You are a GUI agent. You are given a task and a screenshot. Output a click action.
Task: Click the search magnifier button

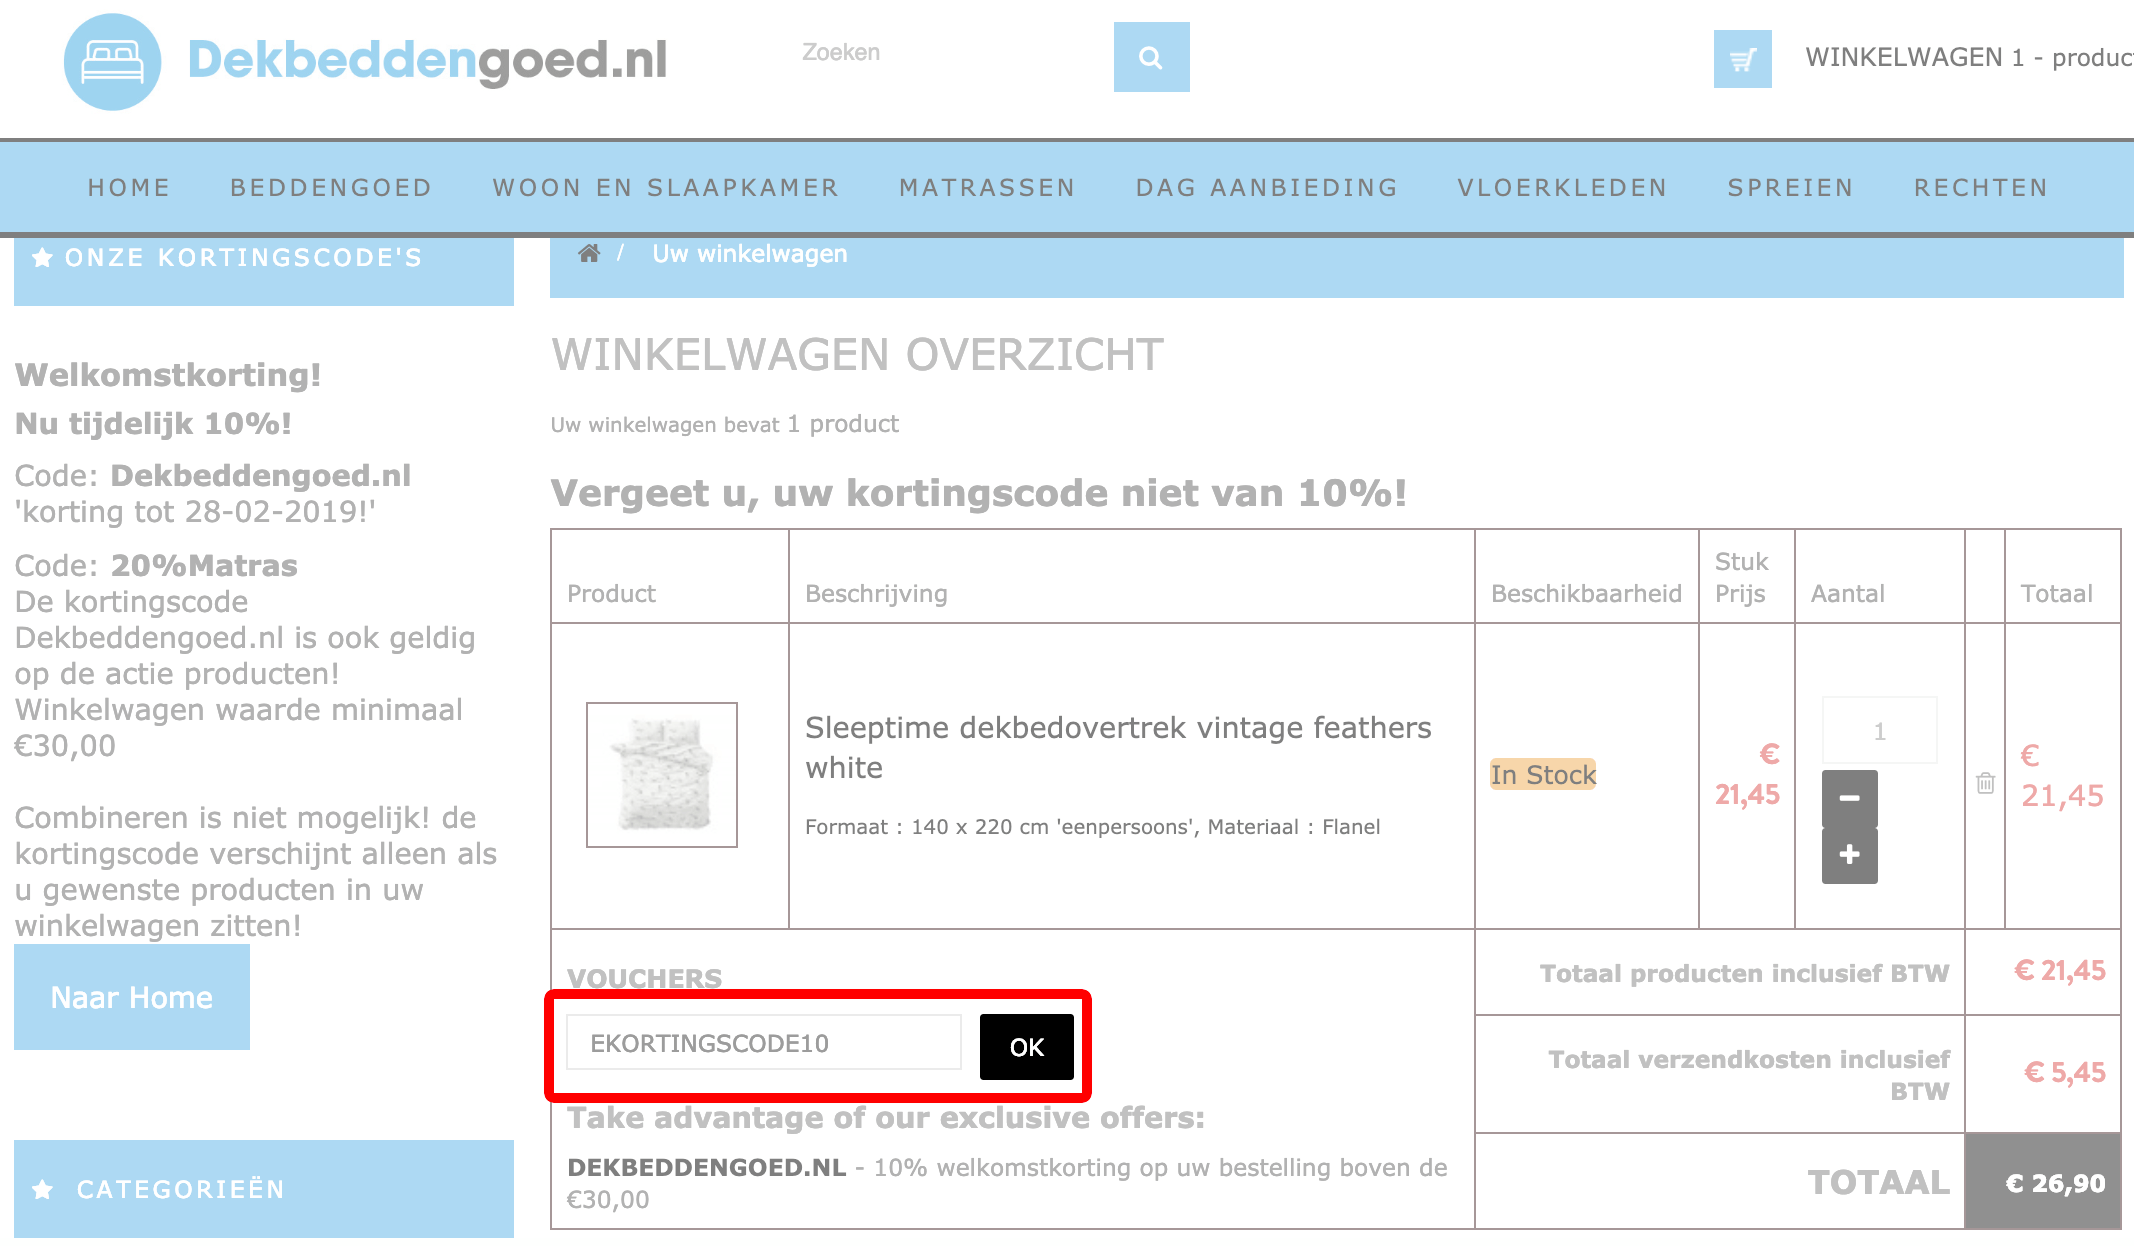pos(1151,57)
